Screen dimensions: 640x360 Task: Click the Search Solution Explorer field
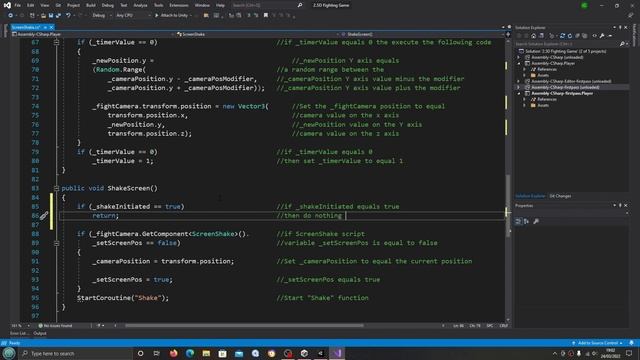[571, 44]
